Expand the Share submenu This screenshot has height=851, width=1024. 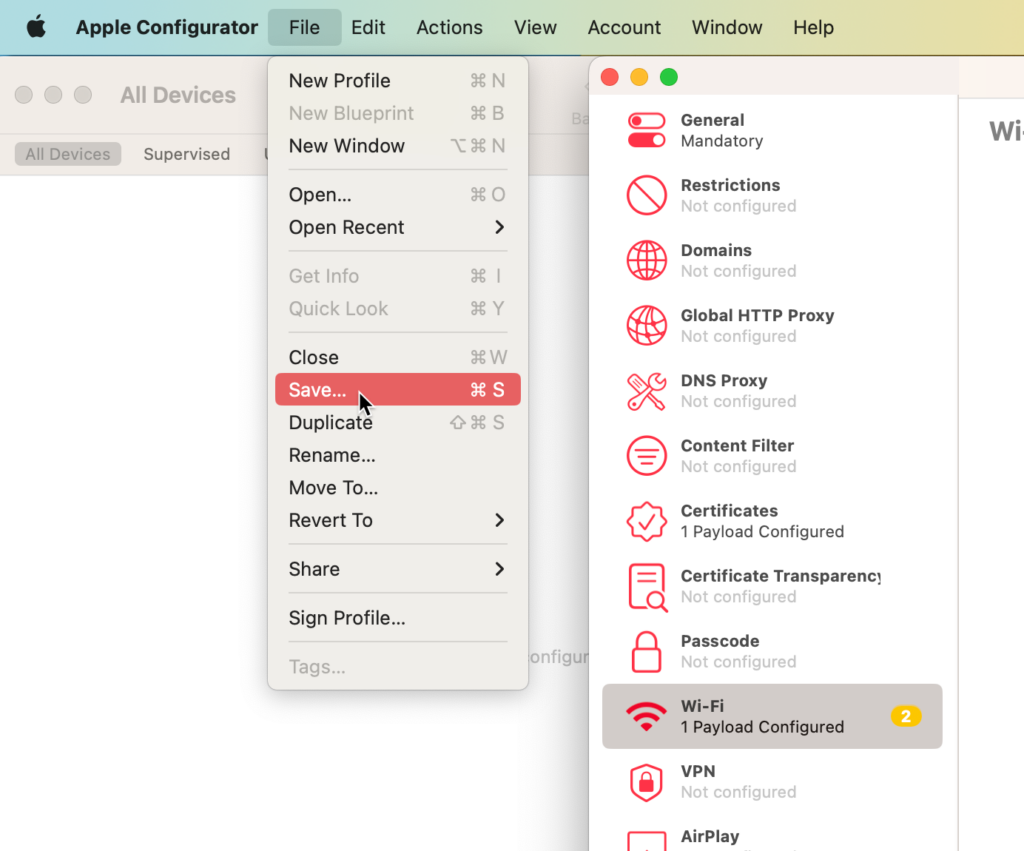click(x=397, y=569)
